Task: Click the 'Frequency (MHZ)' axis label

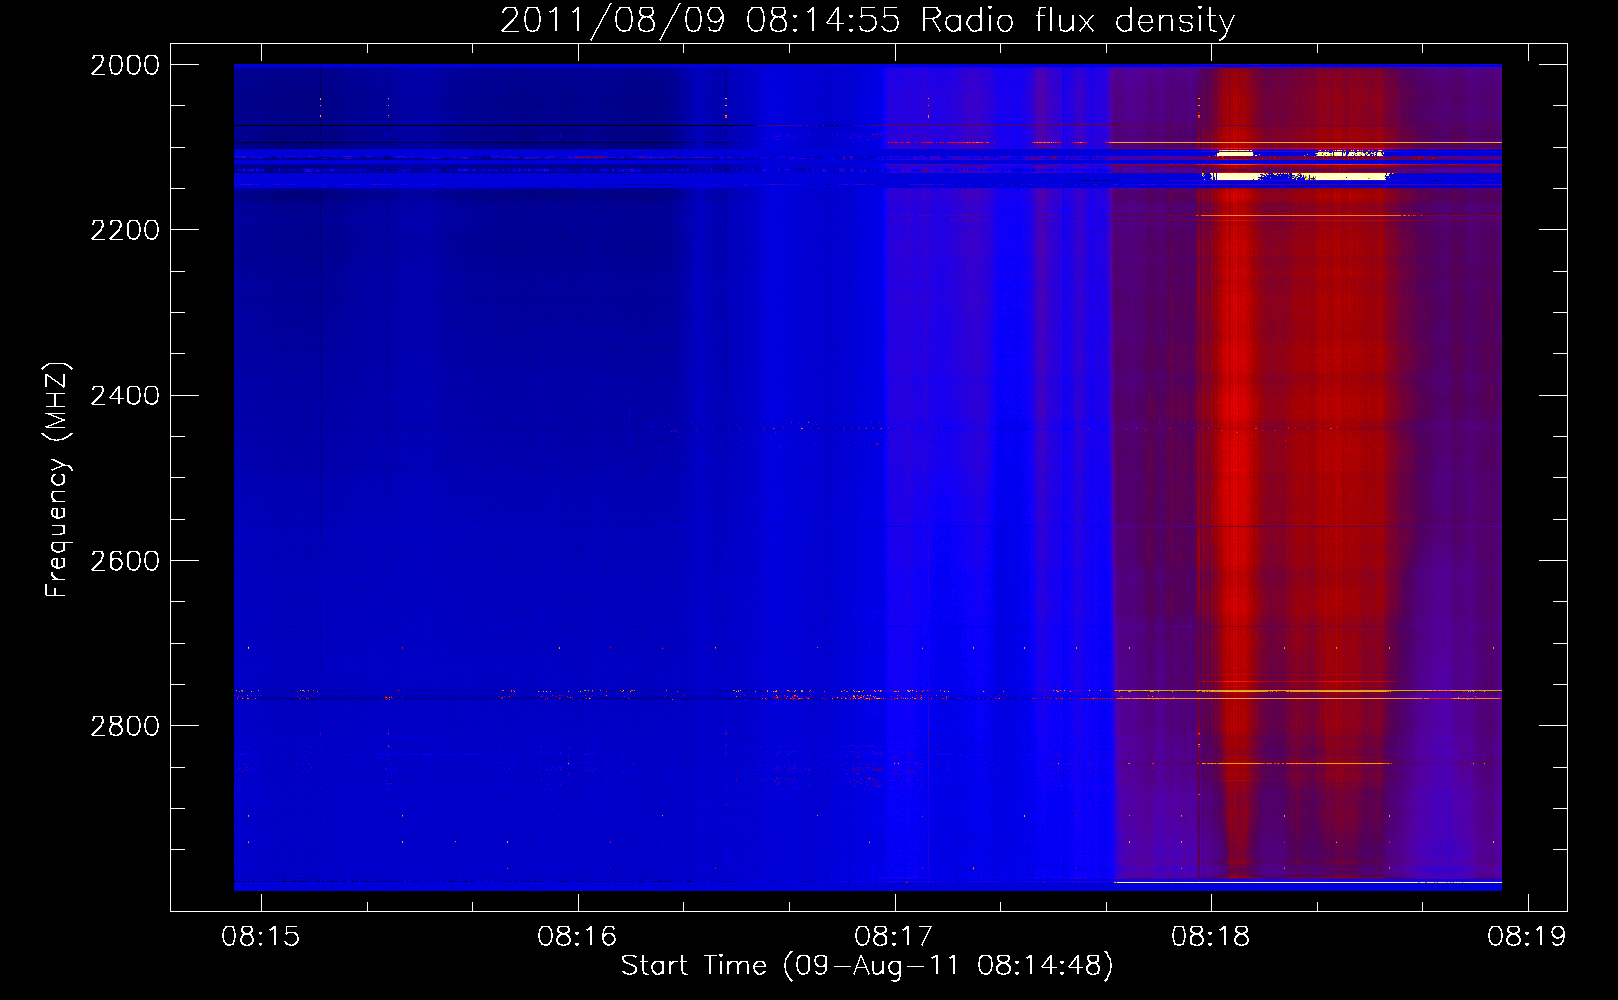Action: 57,480
